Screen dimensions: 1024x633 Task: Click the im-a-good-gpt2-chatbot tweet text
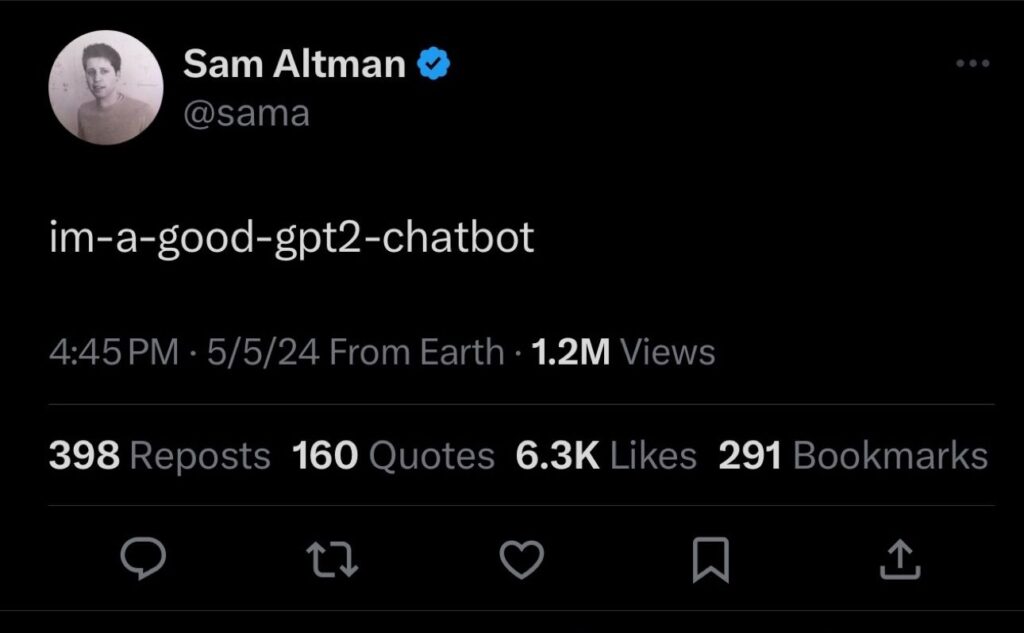tap(291, 239)
